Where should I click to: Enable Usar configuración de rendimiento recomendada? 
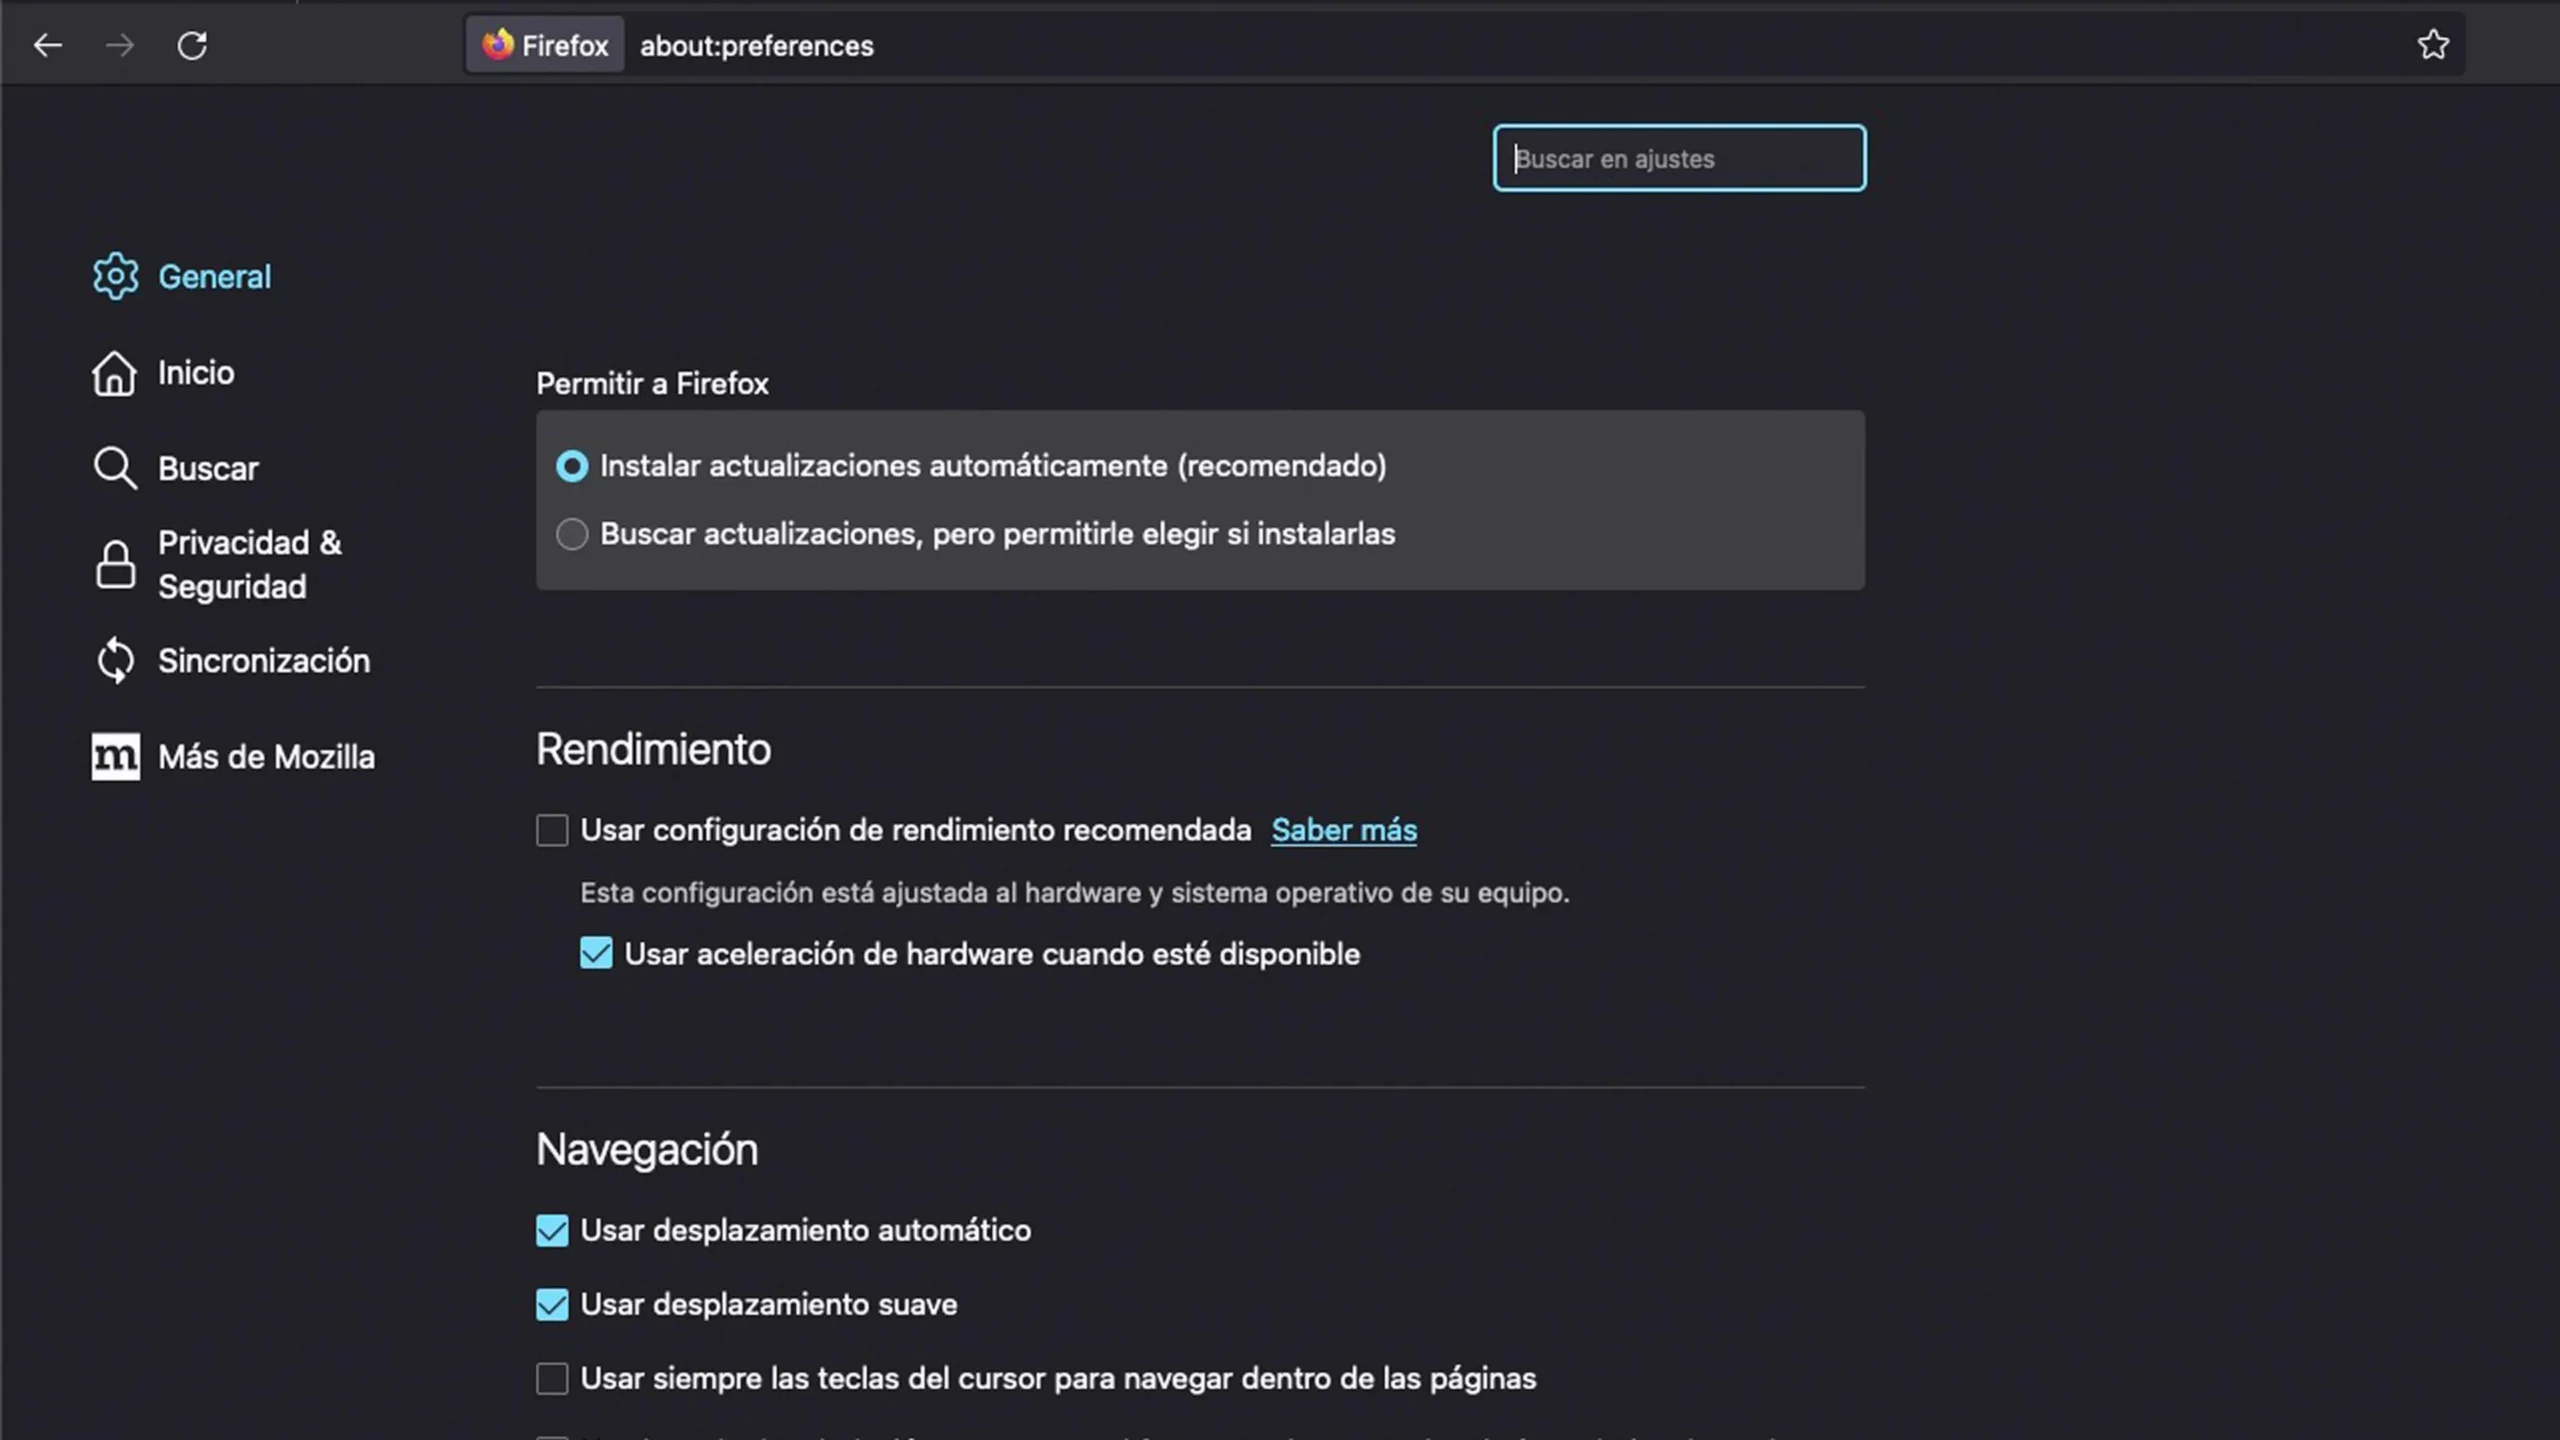[x=552, y=830]
